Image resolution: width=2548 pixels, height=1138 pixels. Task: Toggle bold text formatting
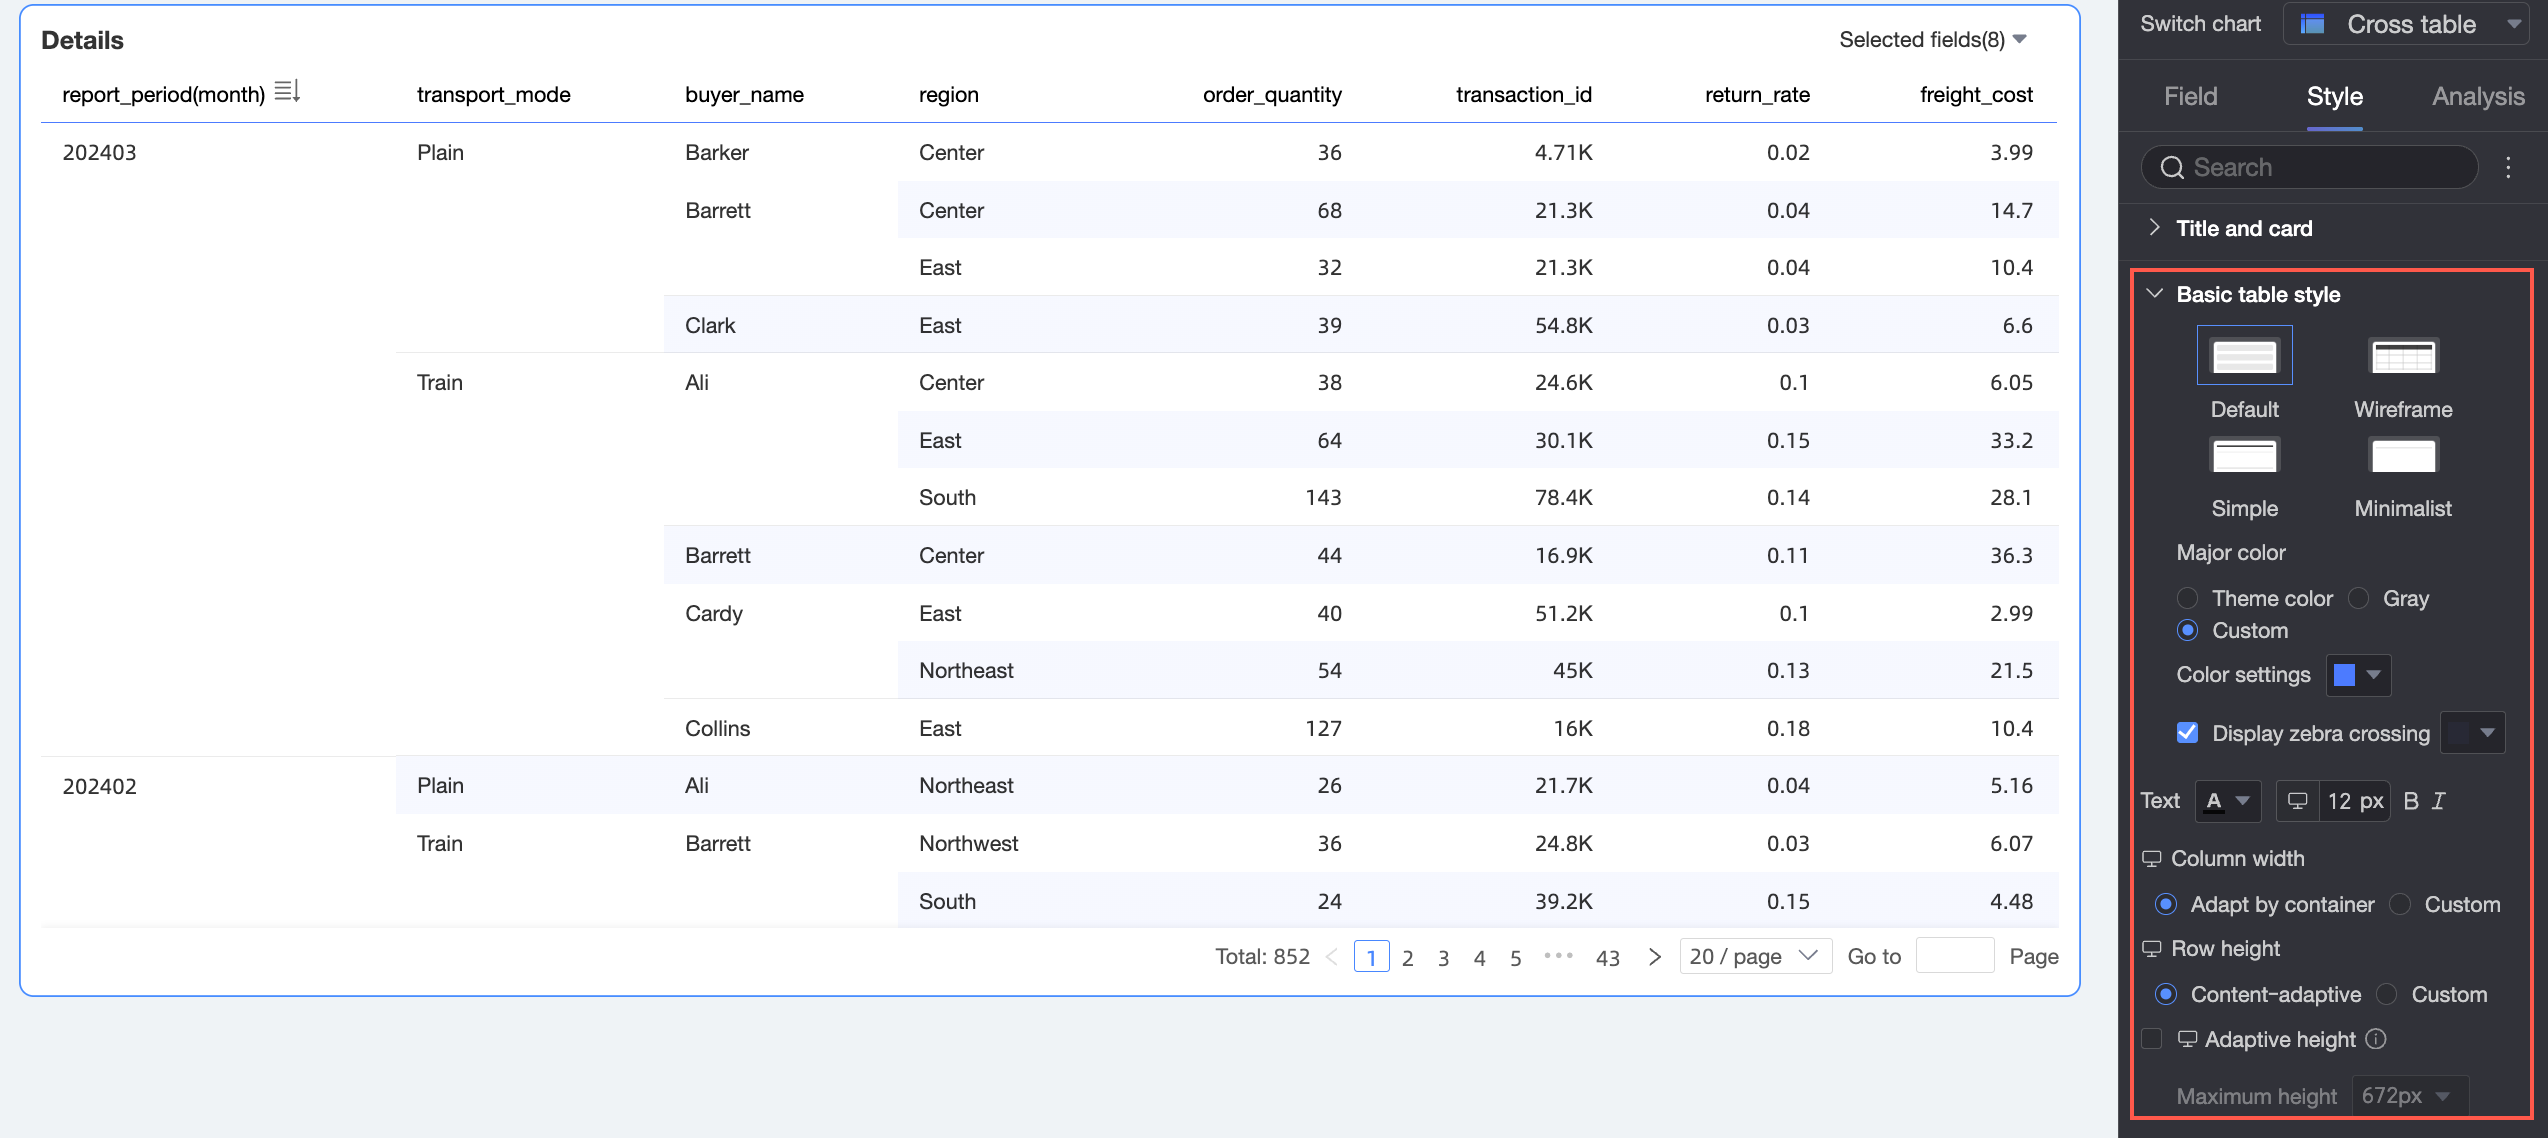point(2411,801)
